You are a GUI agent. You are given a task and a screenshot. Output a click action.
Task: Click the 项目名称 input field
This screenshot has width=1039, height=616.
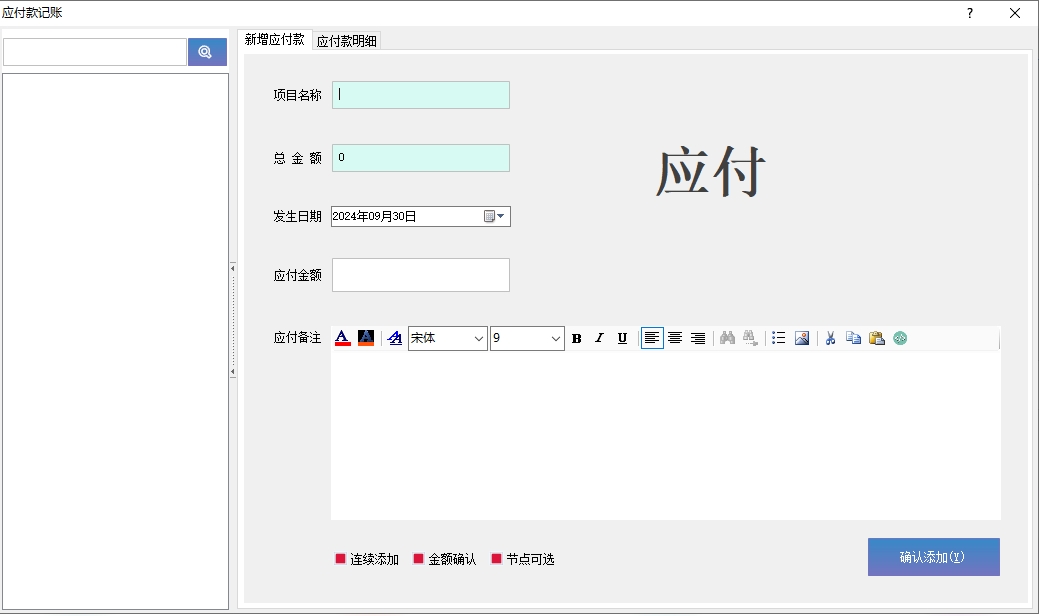(421, 95)
